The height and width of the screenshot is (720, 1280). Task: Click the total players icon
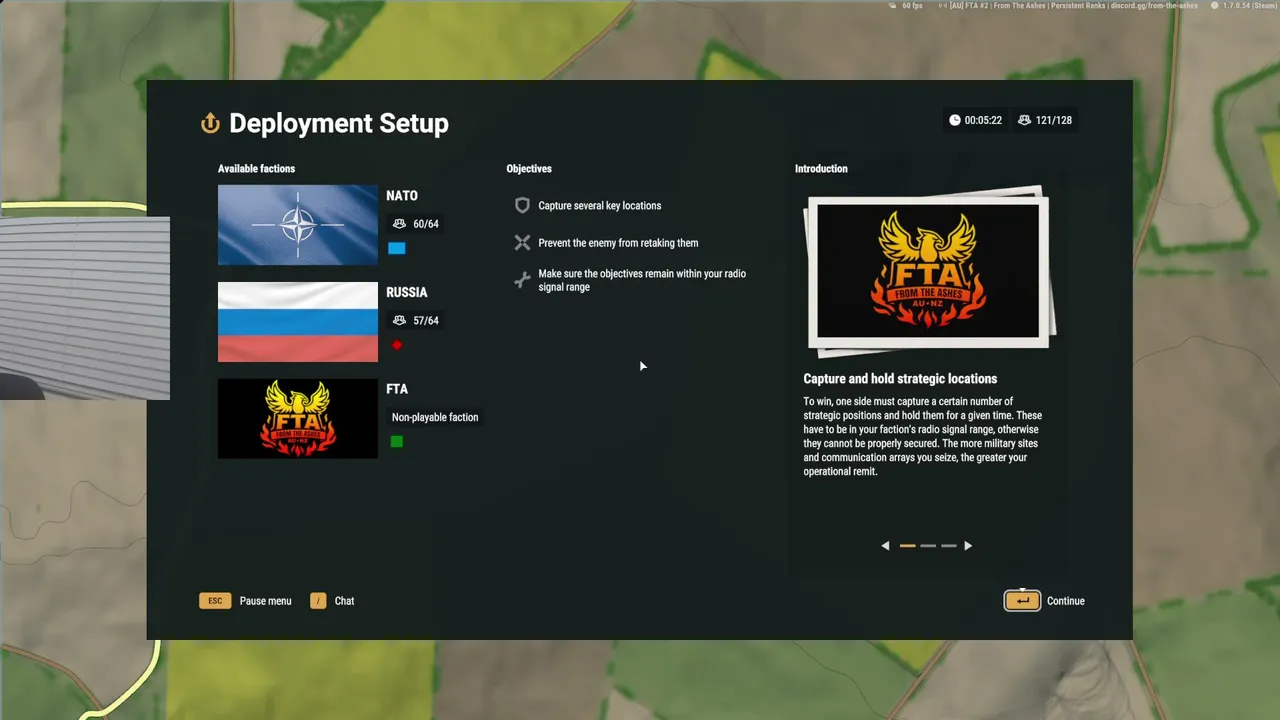click(x=1024, y=120)
